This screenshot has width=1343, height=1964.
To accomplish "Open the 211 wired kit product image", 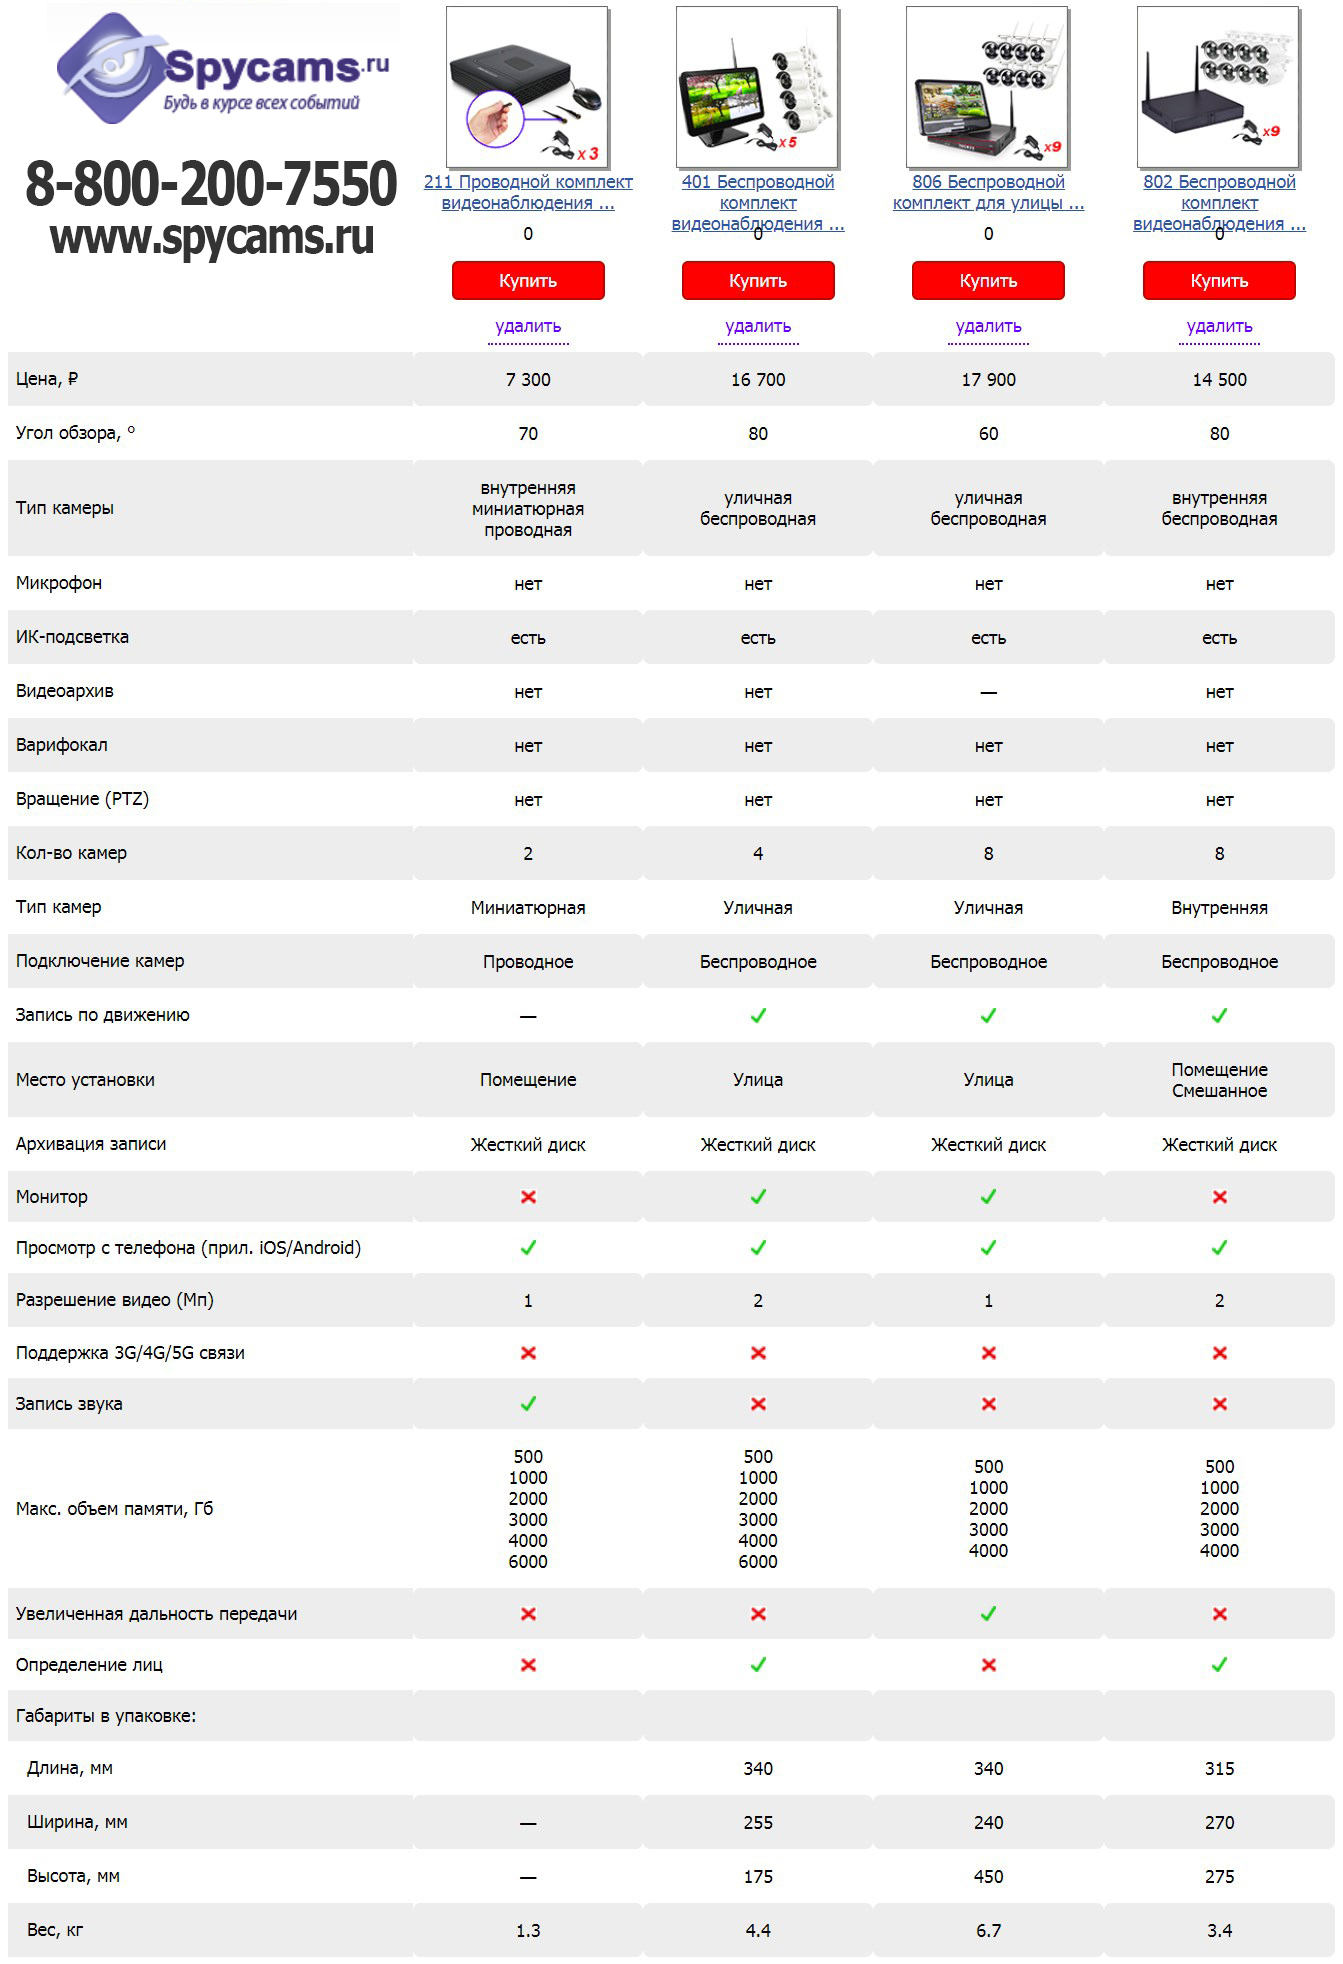I will point(527,87).
